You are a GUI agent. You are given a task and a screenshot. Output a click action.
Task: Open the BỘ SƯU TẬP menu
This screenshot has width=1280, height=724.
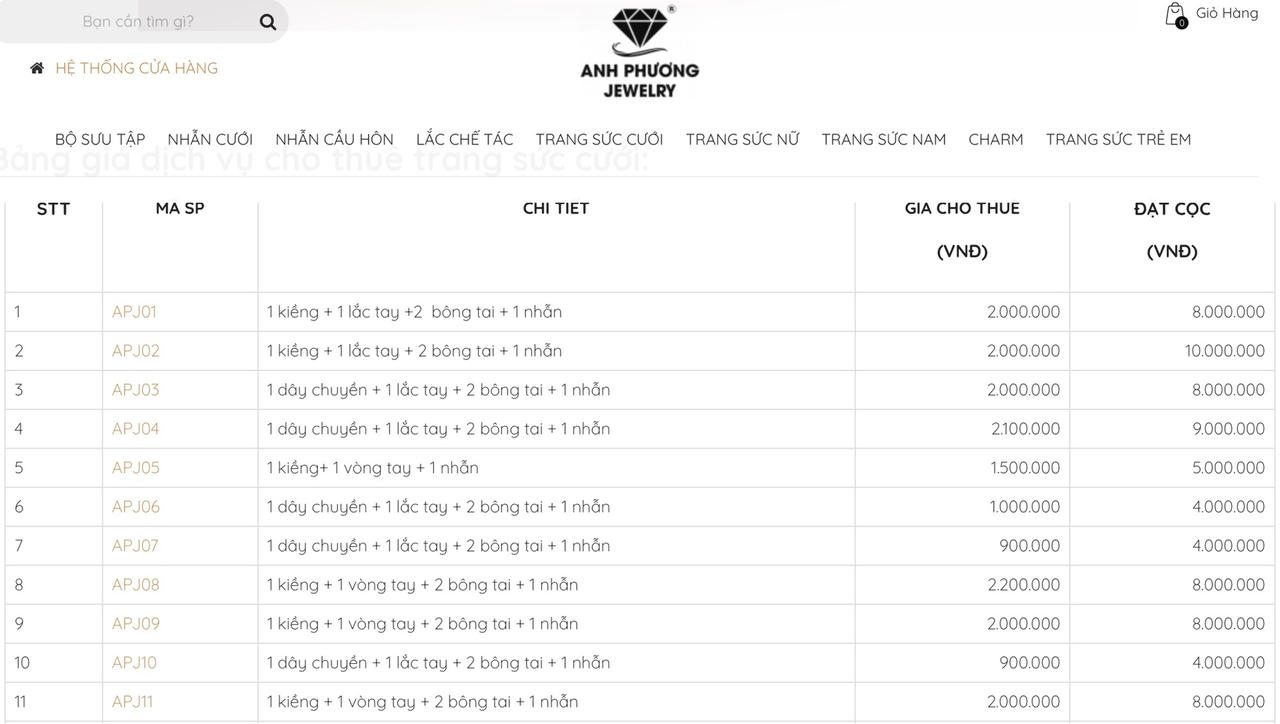coord(100,139)
